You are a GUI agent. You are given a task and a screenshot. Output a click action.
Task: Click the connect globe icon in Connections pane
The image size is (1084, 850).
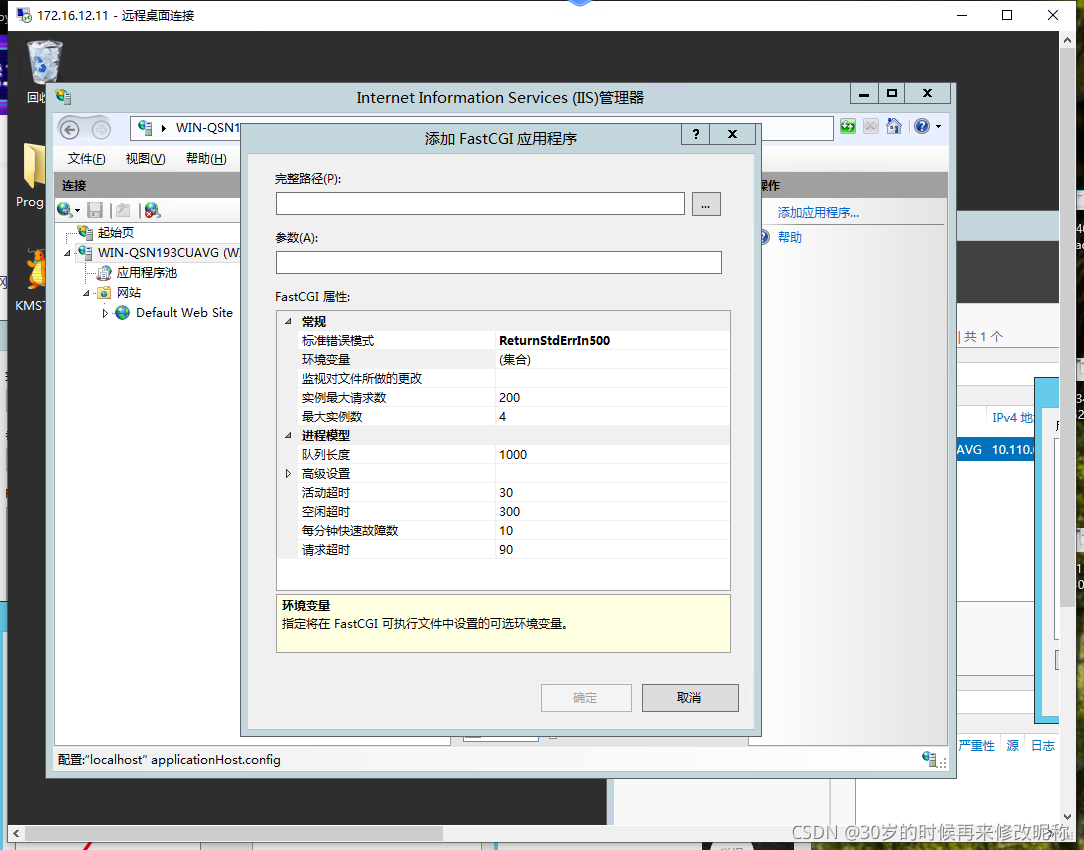click(x=65, y=210)
